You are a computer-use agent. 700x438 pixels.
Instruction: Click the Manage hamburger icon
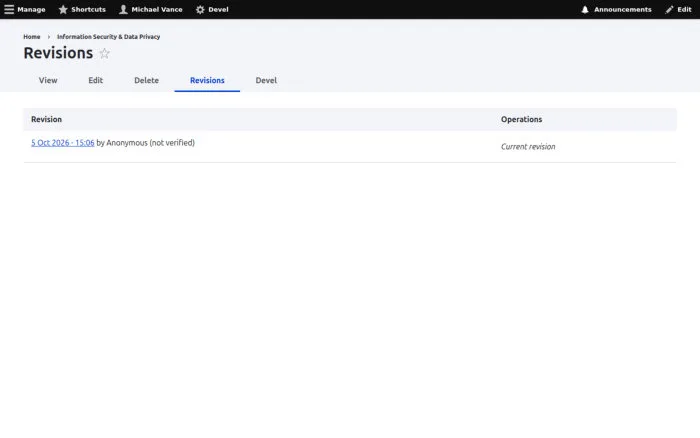[9, 9]
